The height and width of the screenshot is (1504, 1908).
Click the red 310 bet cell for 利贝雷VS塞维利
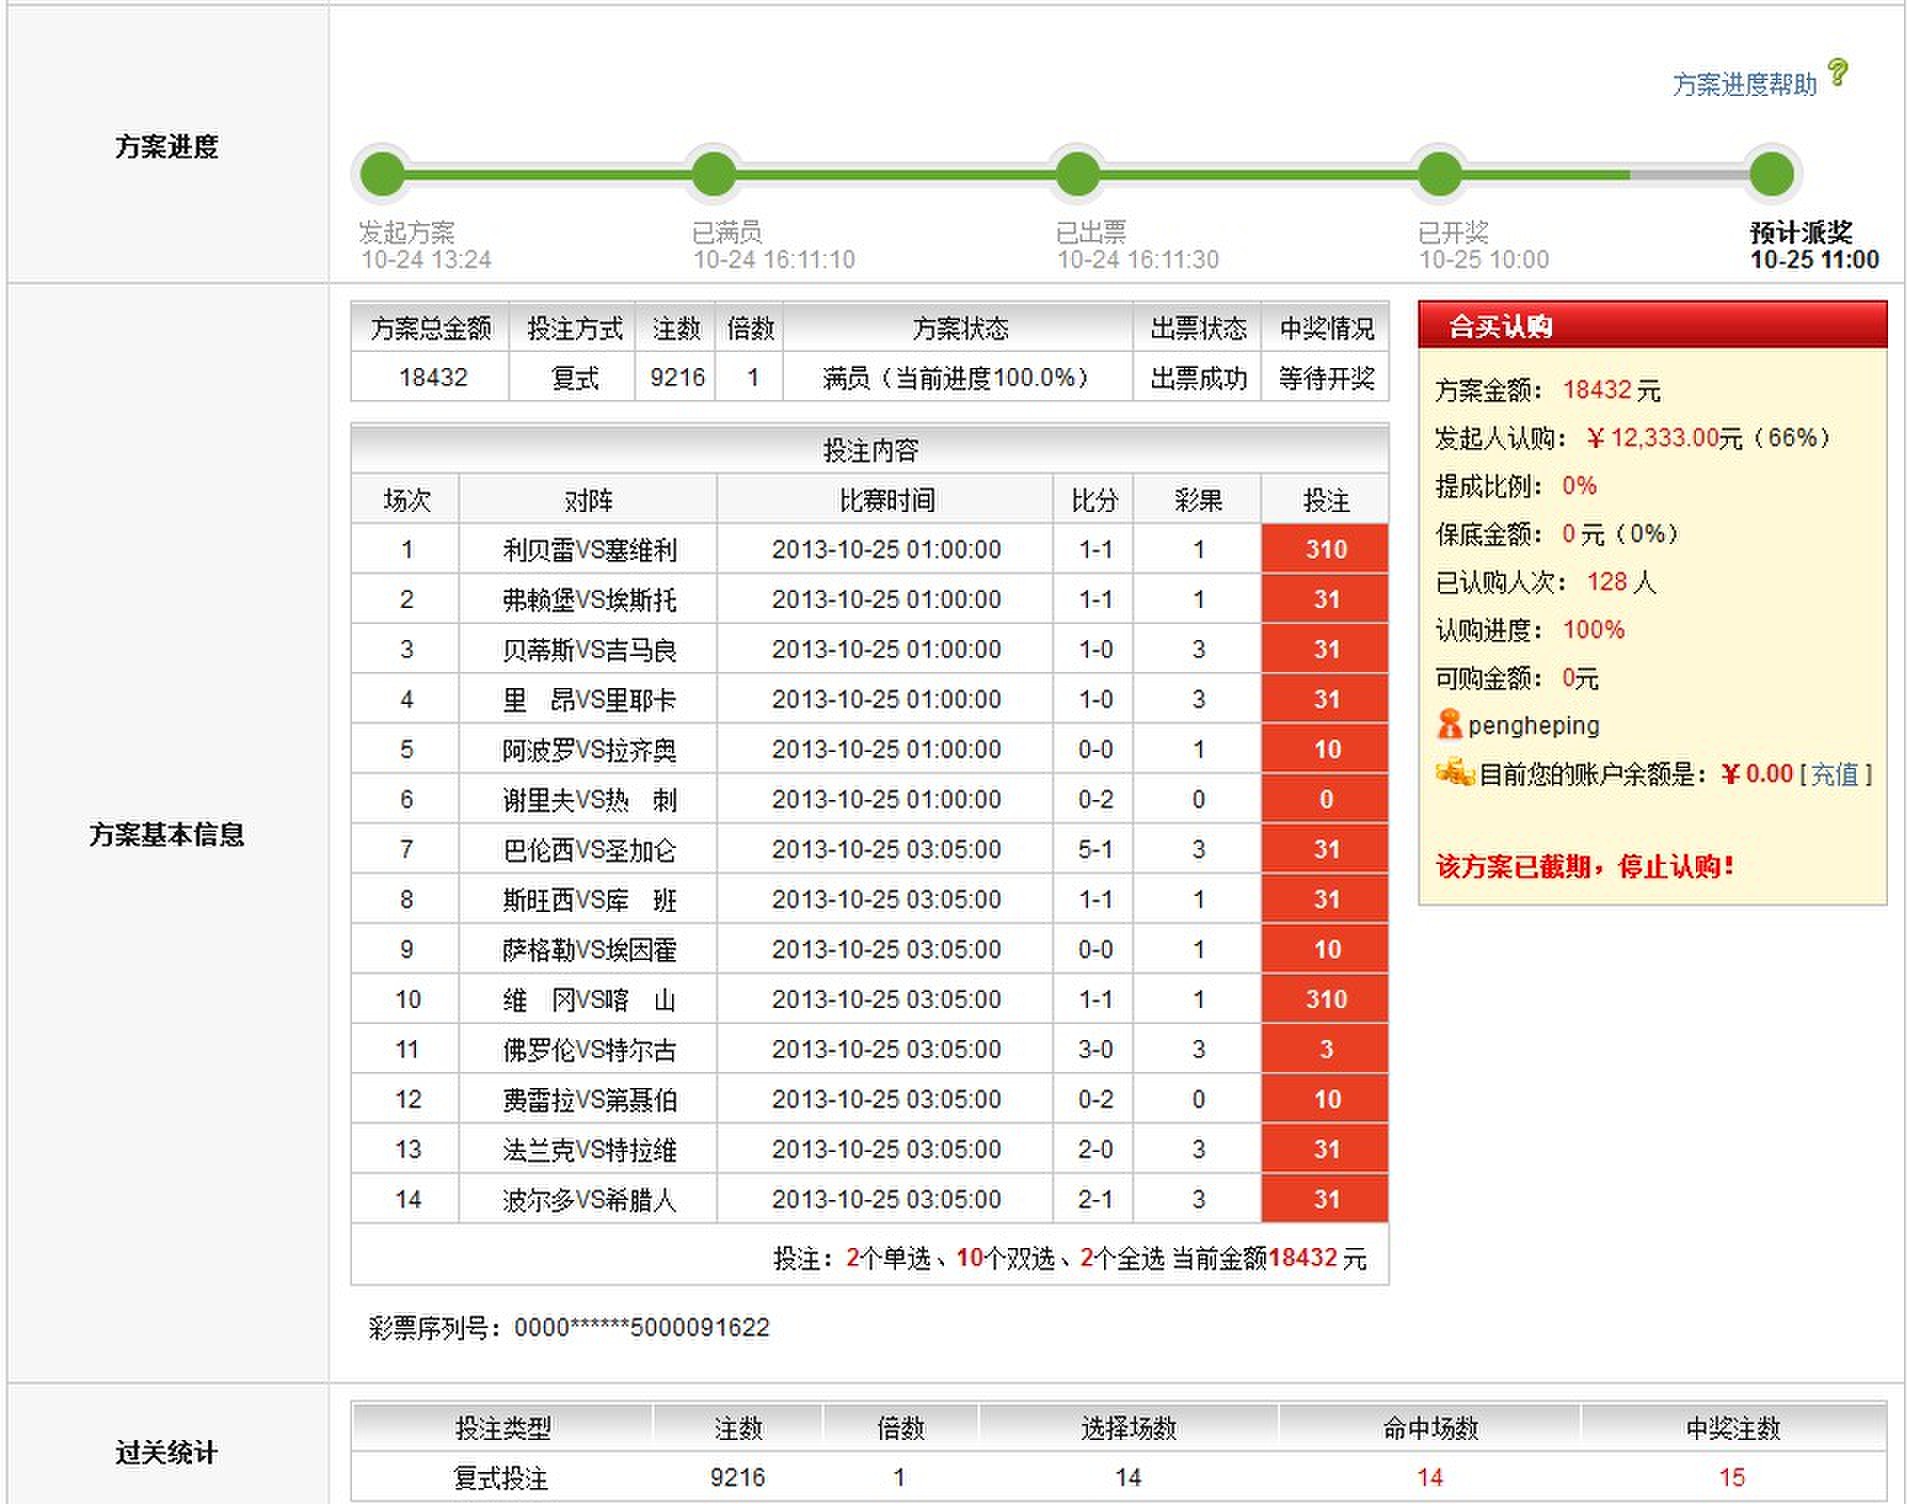click(x=1325, y=549)
